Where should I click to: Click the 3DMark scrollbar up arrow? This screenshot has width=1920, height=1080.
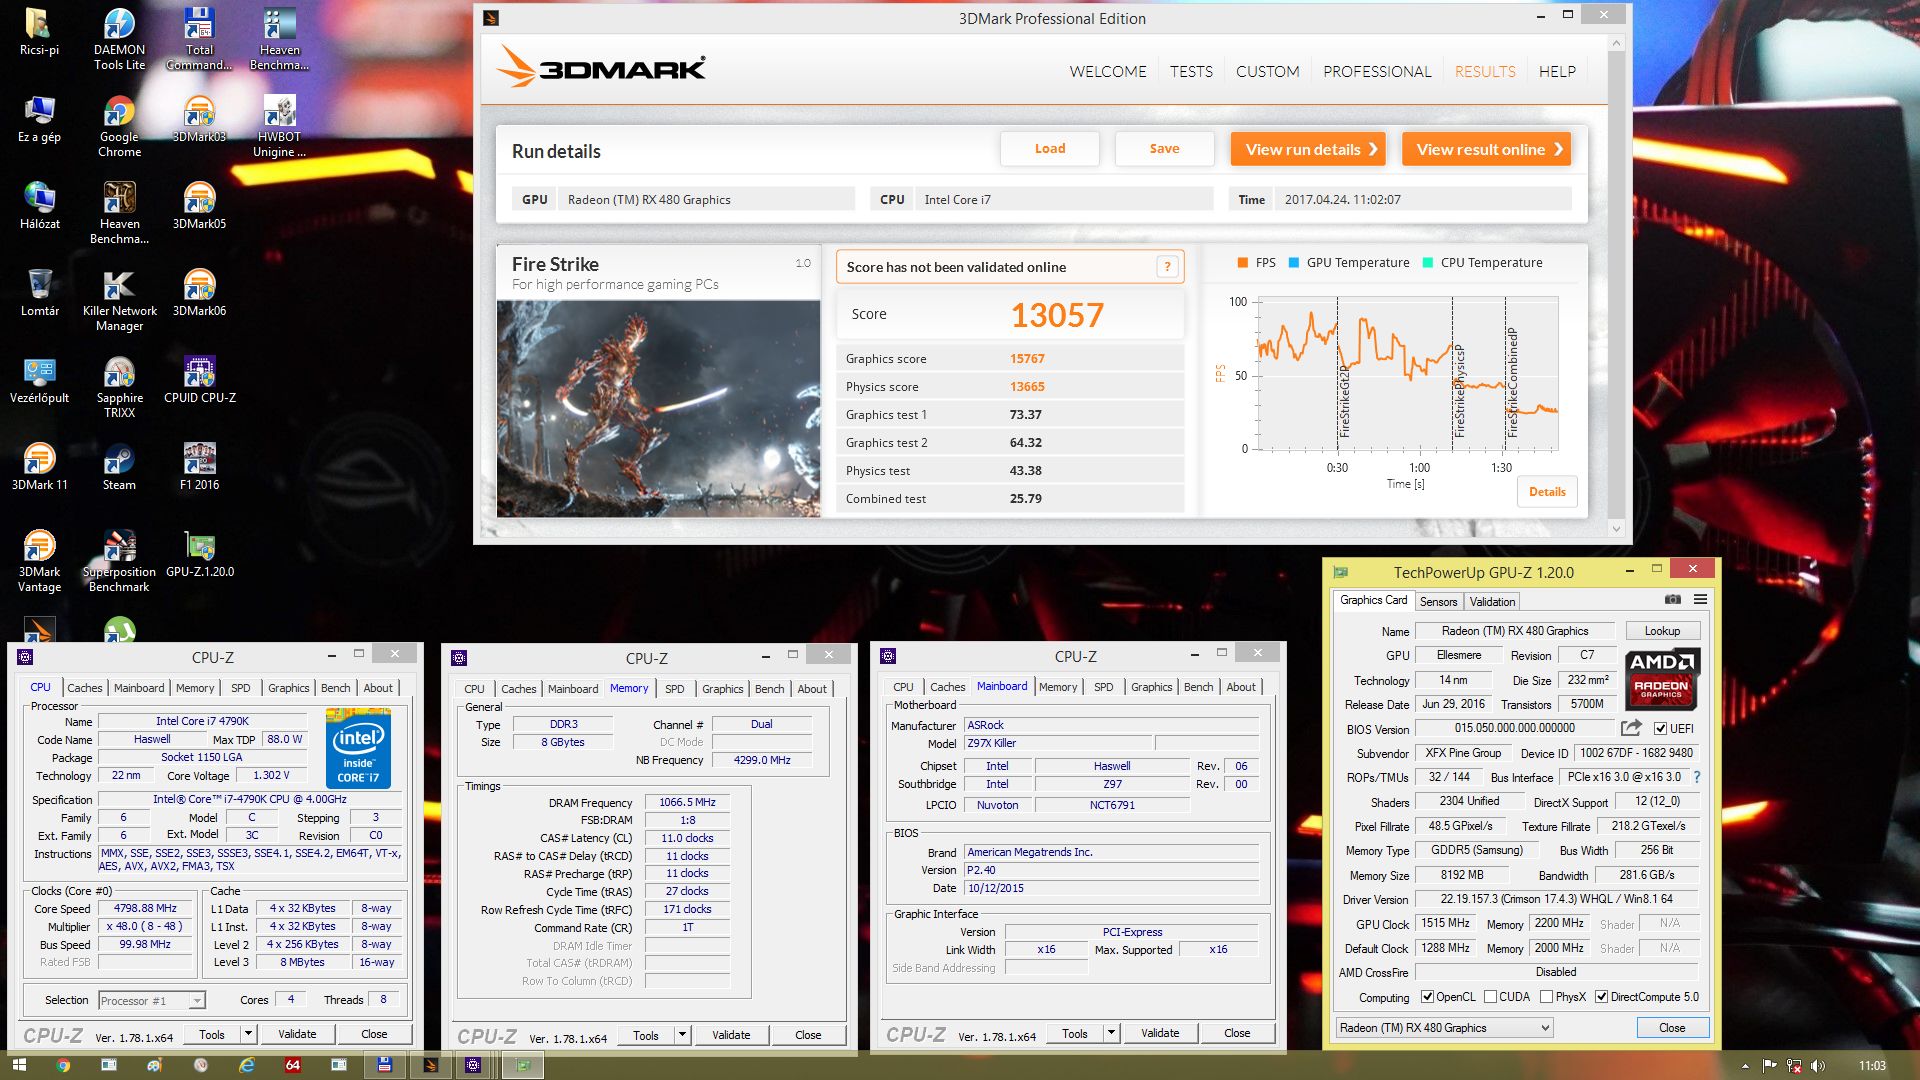point(1616,44)
